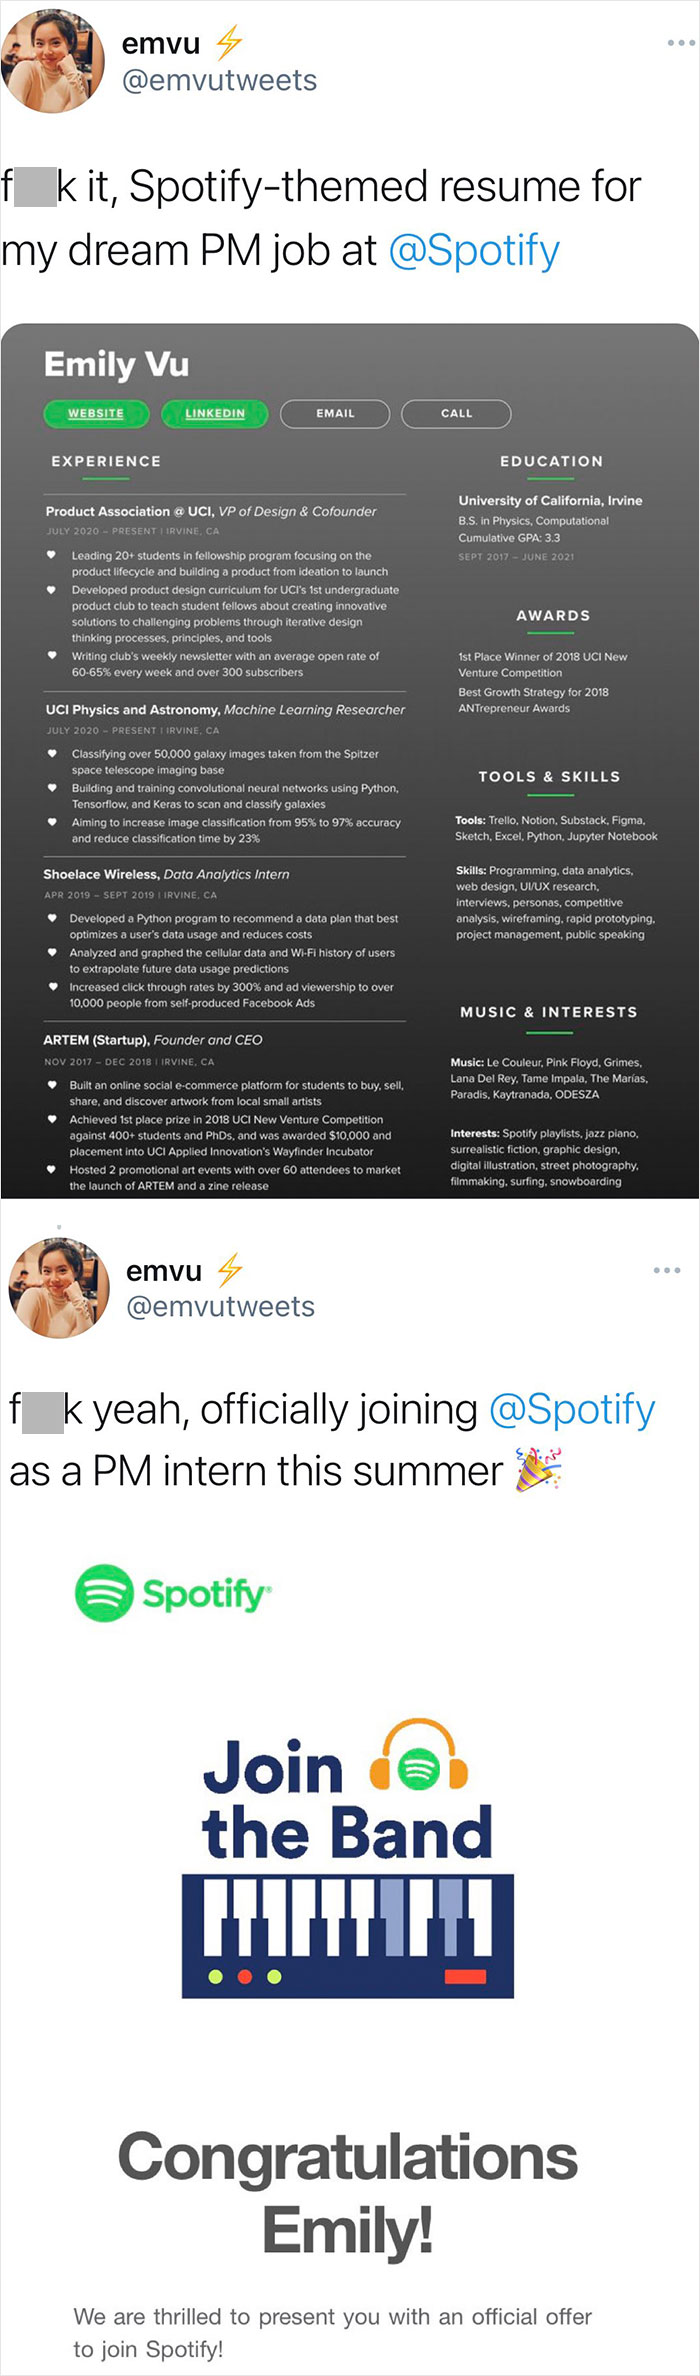Select the EXPERIENCE section header

point(107,461)
